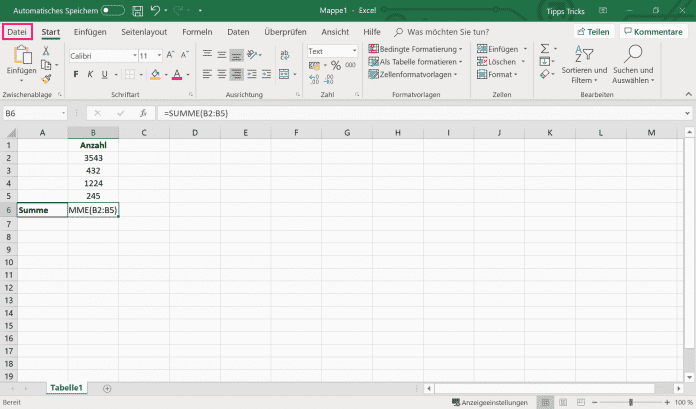Screen dimensions: 696x409
Task: Click the Kommentare button
Action: [652, 32]
